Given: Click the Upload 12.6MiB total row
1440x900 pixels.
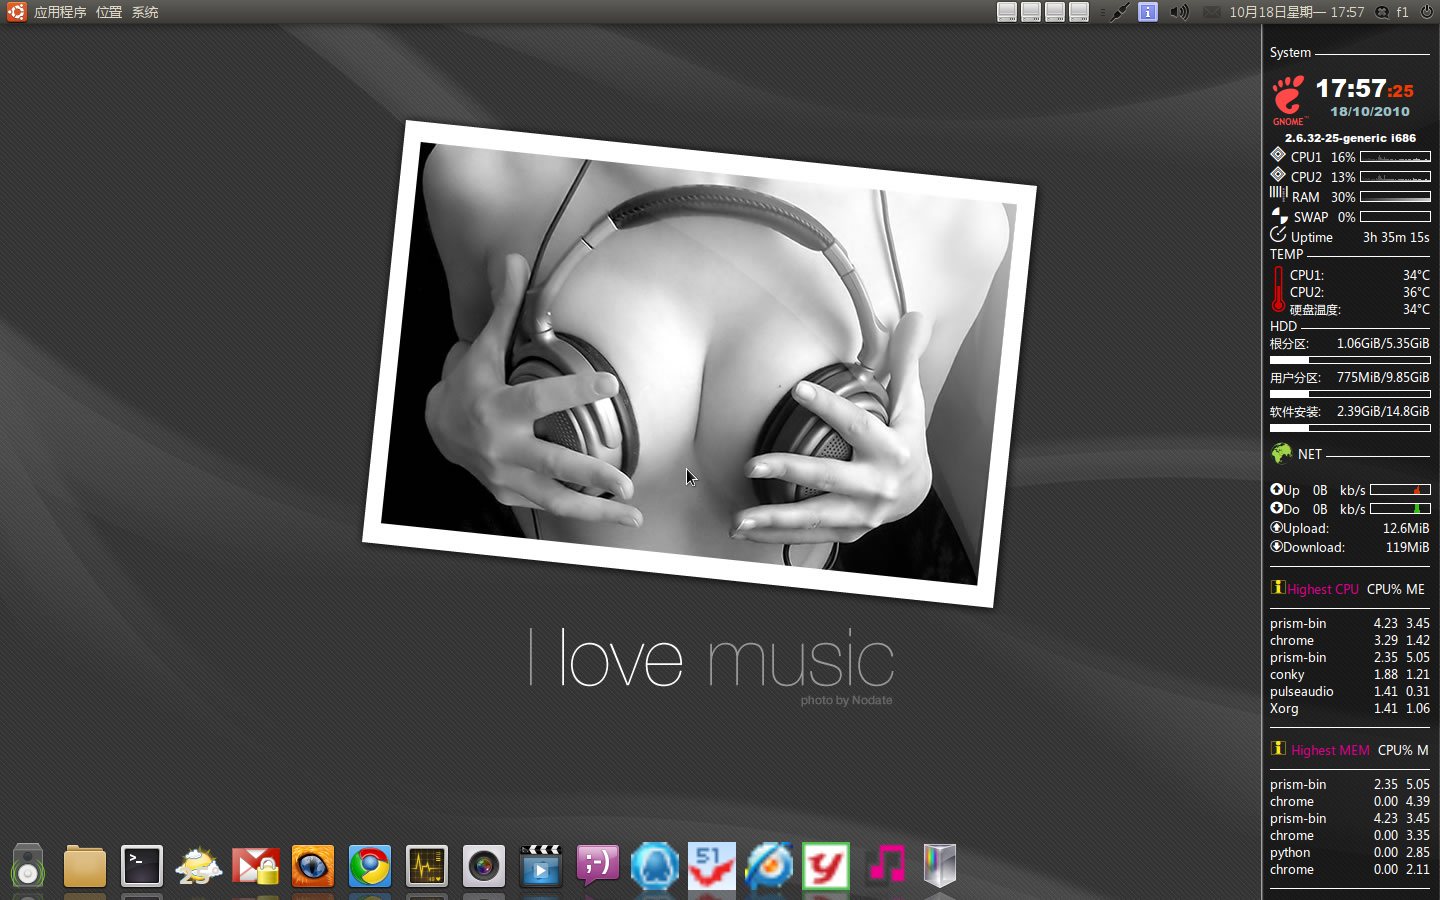Looking at the screenshot, I should click(x=1350, y=528).
